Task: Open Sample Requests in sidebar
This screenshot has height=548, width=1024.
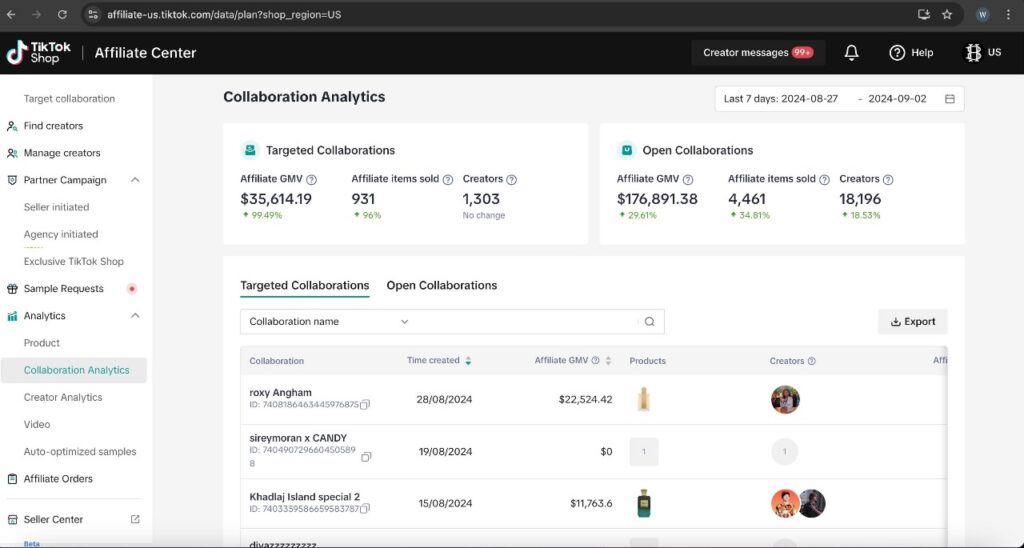Action: tap(63, 288)
